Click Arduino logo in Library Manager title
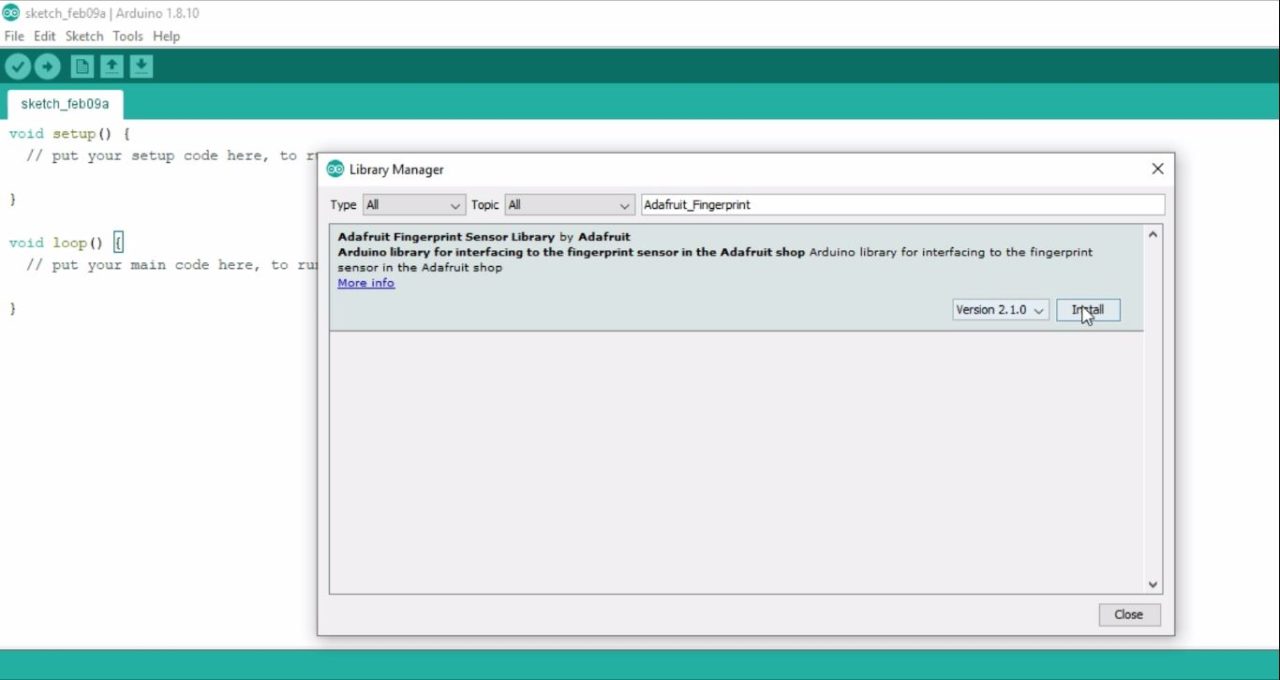This screenshot has height=680, width=1280. [335, 169]
